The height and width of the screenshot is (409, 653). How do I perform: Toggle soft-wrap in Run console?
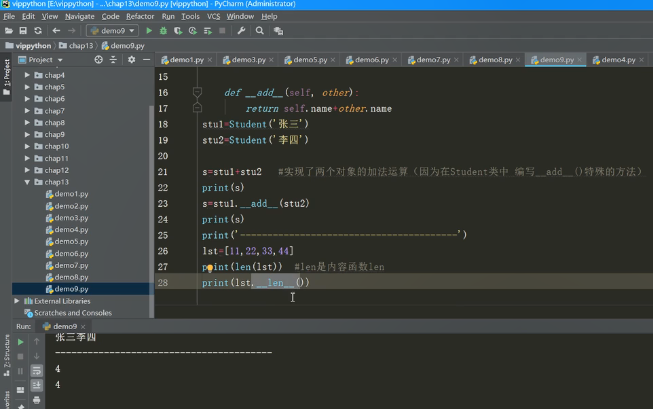37,371
